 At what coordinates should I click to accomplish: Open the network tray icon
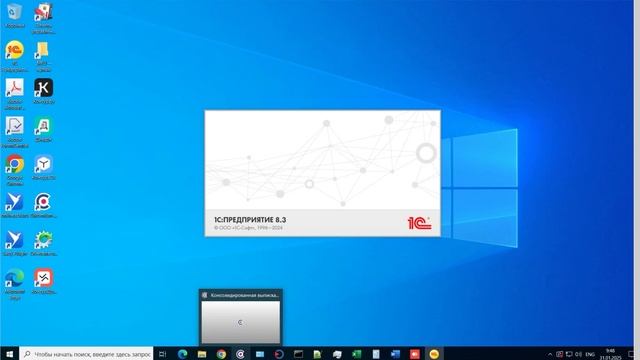coord(569,354)
